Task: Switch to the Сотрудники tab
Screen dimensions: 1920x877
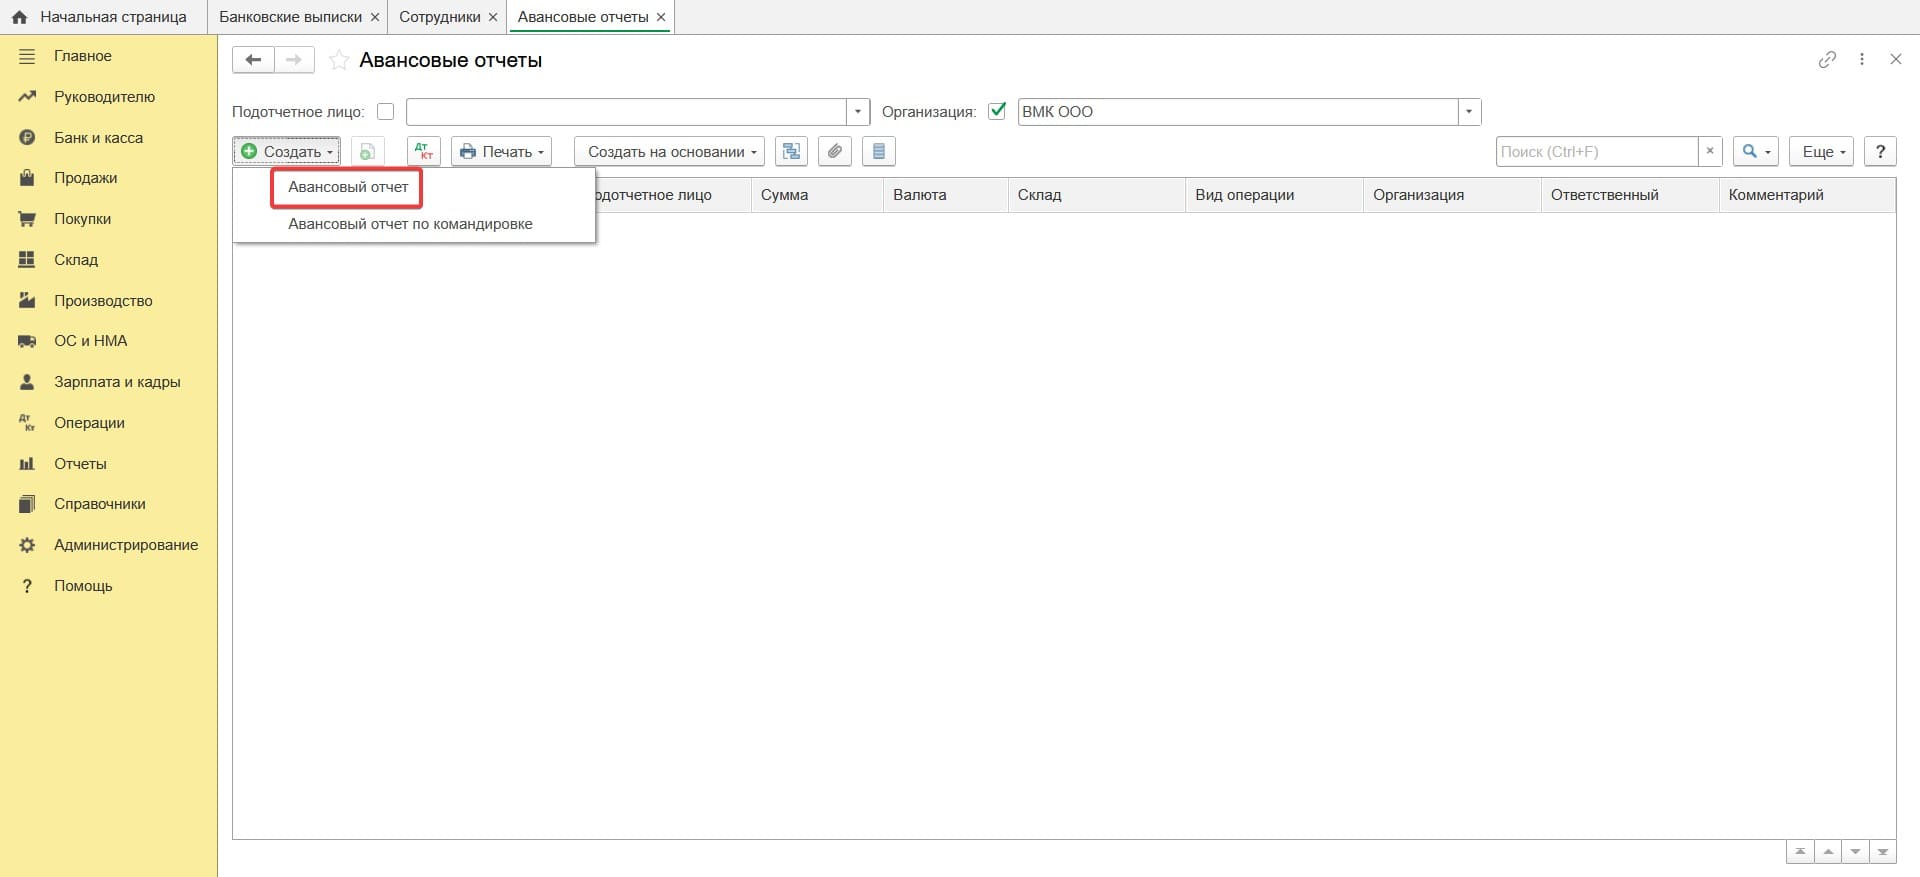Action: click(x=439, y=17)
